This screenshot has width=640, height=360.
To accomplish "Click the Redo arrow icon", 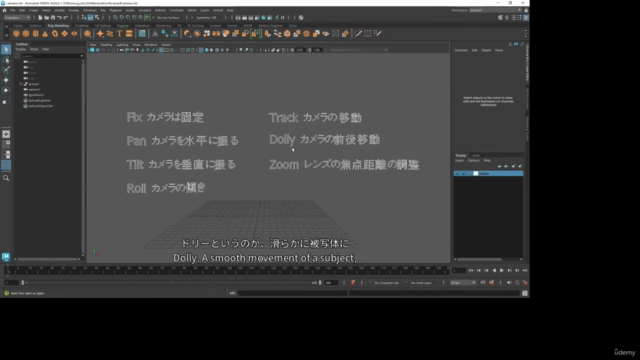I will tap(65, 18).
